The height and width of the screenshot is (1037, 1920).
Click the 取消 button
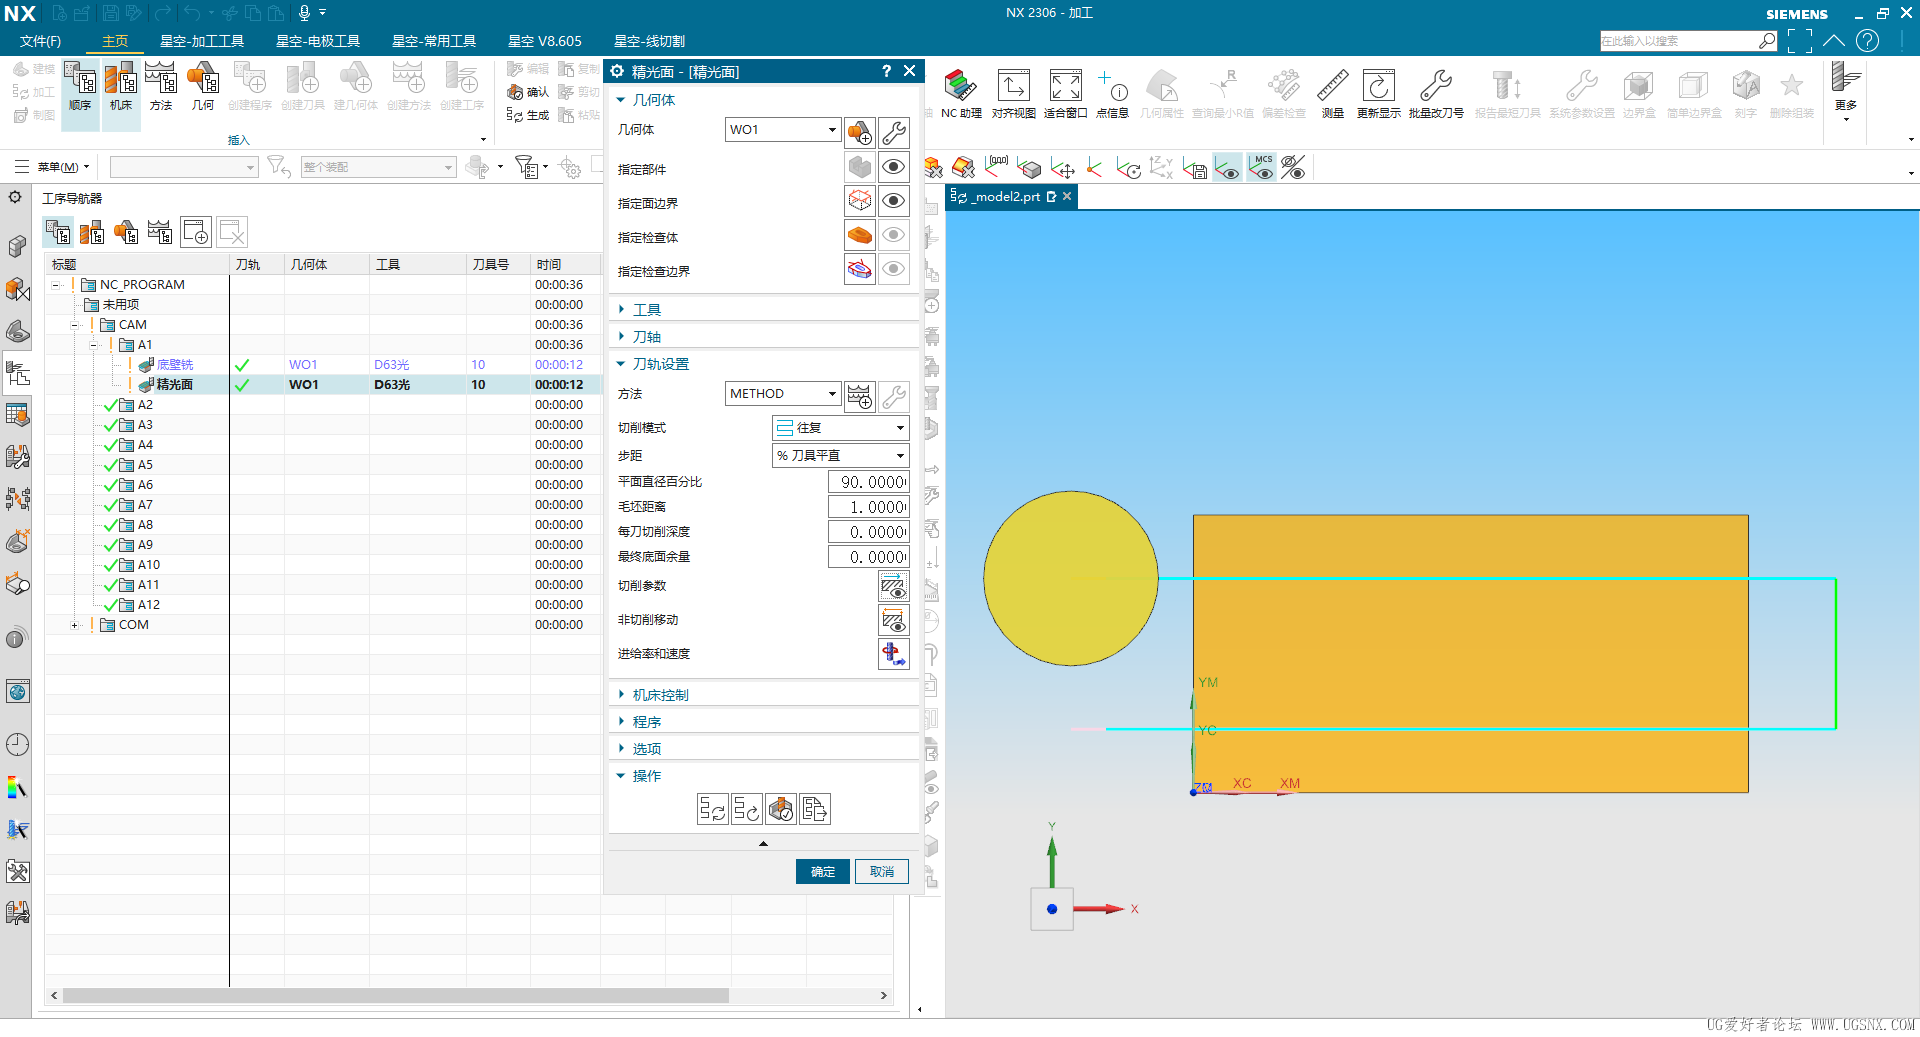pyautogui.click(x=881, y=872)
